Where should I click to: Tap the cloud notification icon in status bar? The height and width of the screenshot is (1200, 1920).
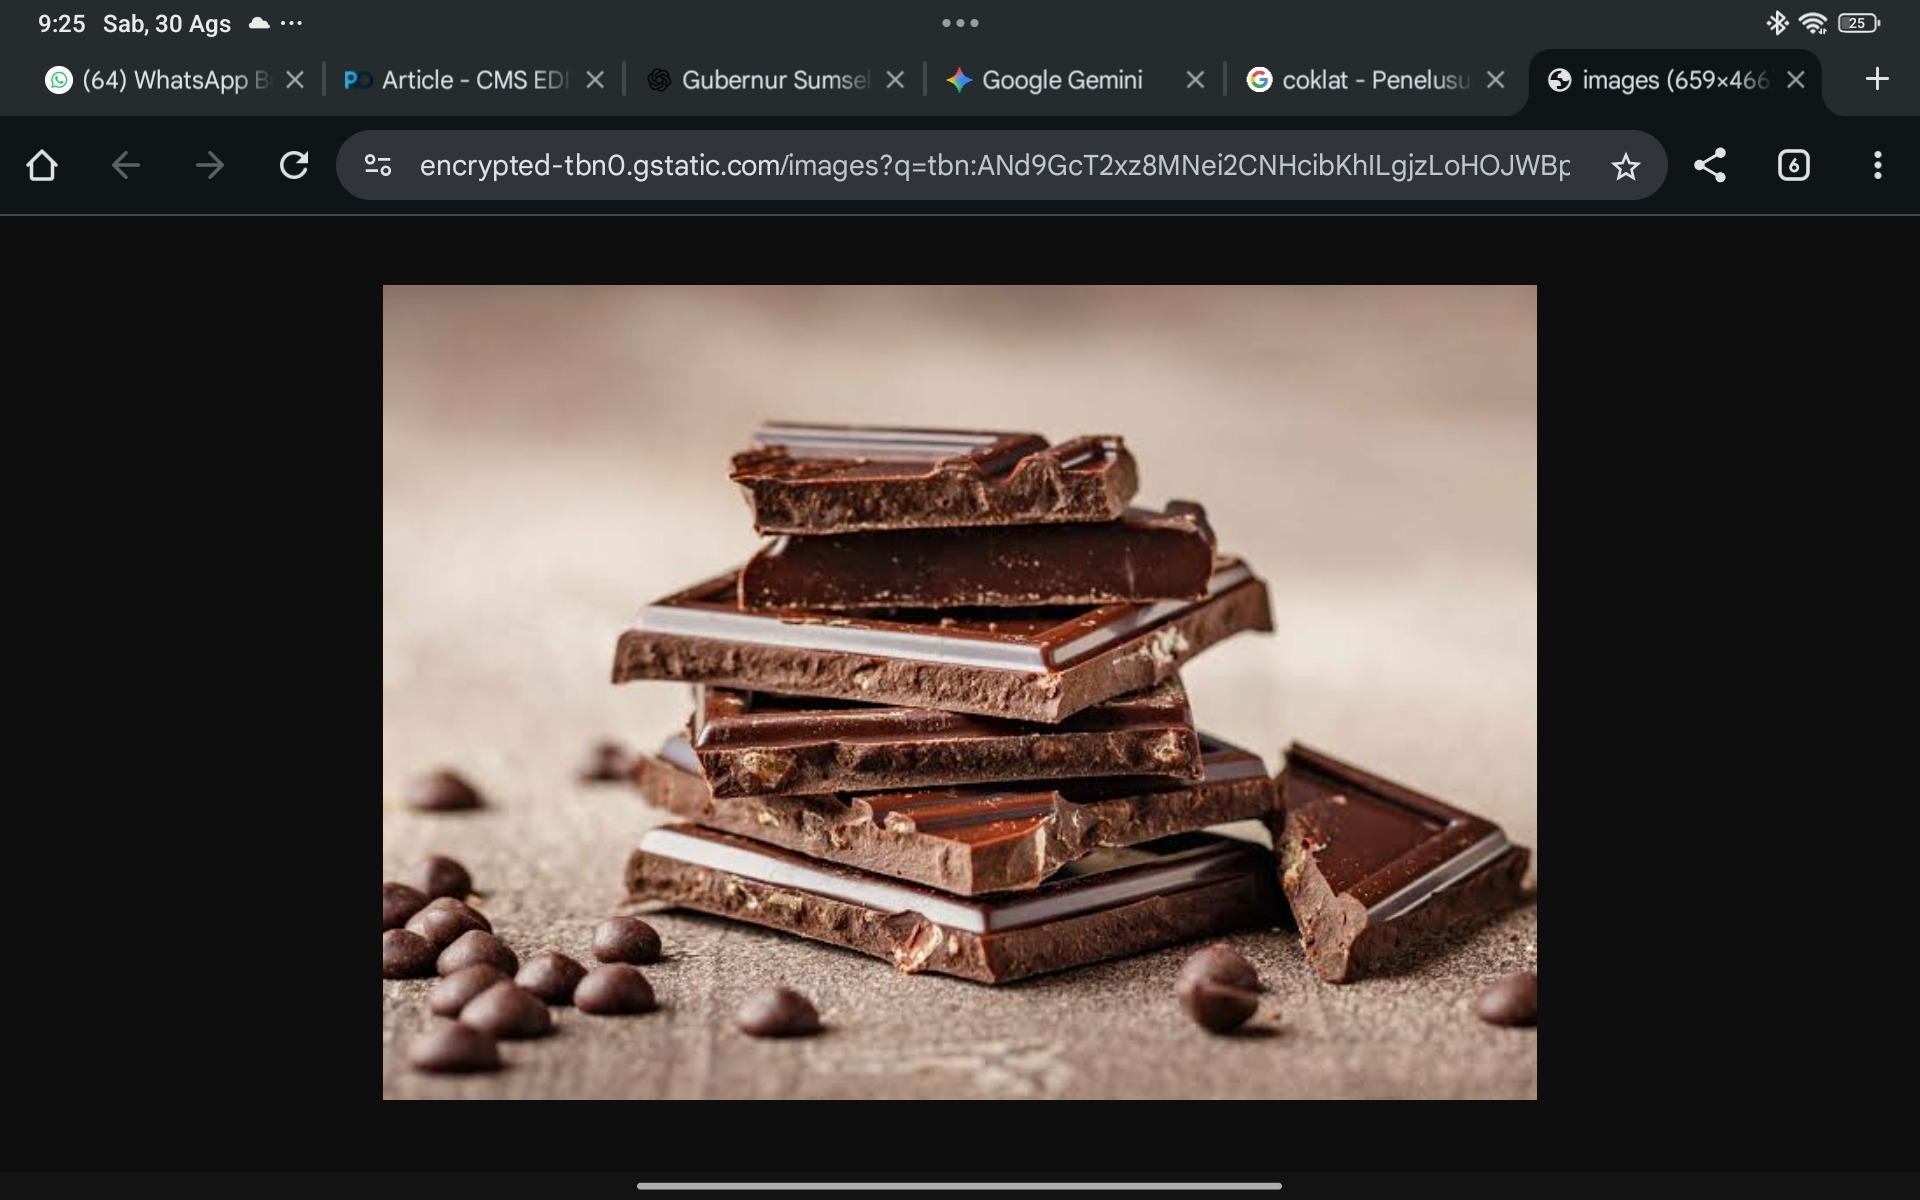[x=259, y=23]
